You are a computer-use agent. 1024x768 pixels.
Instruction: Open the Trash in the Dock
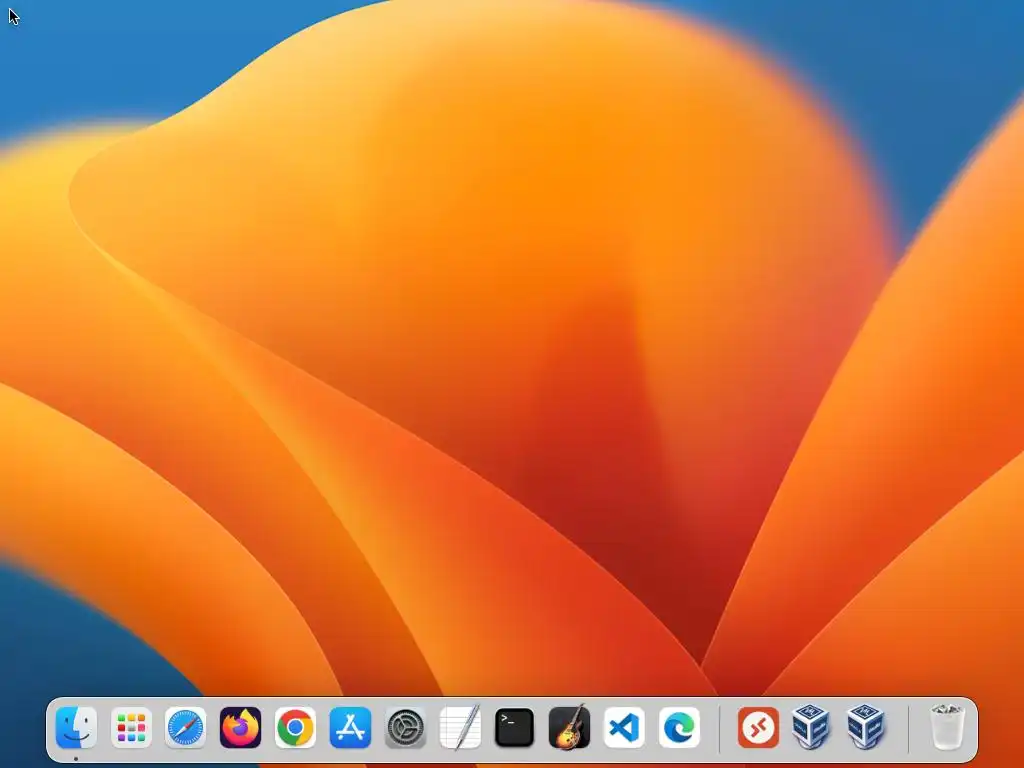pos(947,727)
